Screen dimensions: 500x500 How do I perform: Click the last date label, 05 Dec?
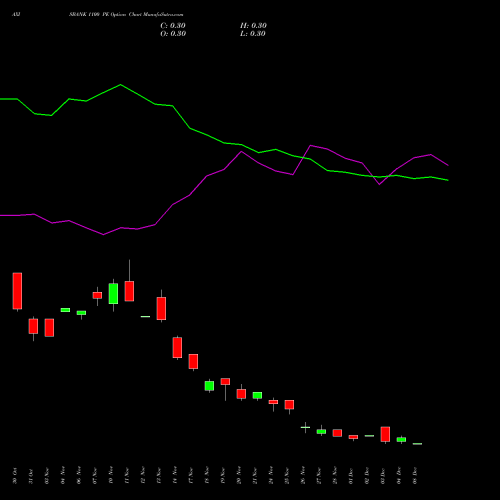pyautogui.click(x=415, y=476)
